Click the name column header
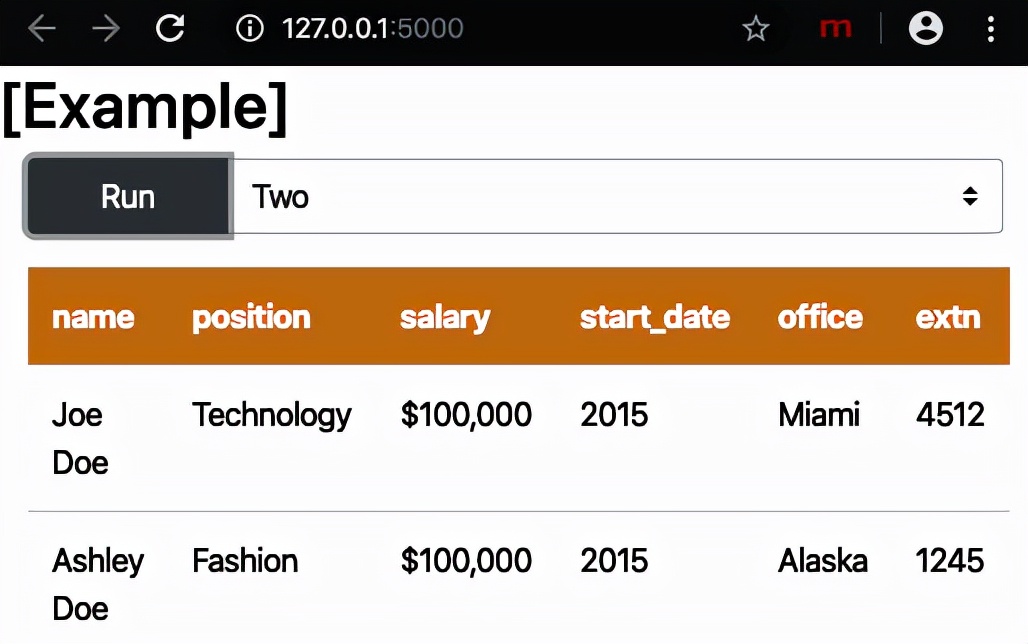The image size is (1028, 644). tap(93, 317)
